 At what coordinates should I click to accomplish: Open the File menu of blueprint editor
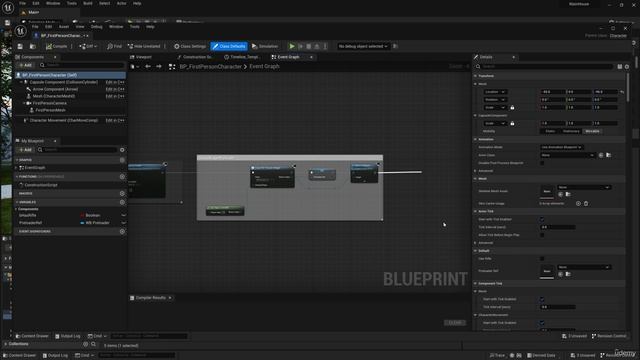[35, 27]
